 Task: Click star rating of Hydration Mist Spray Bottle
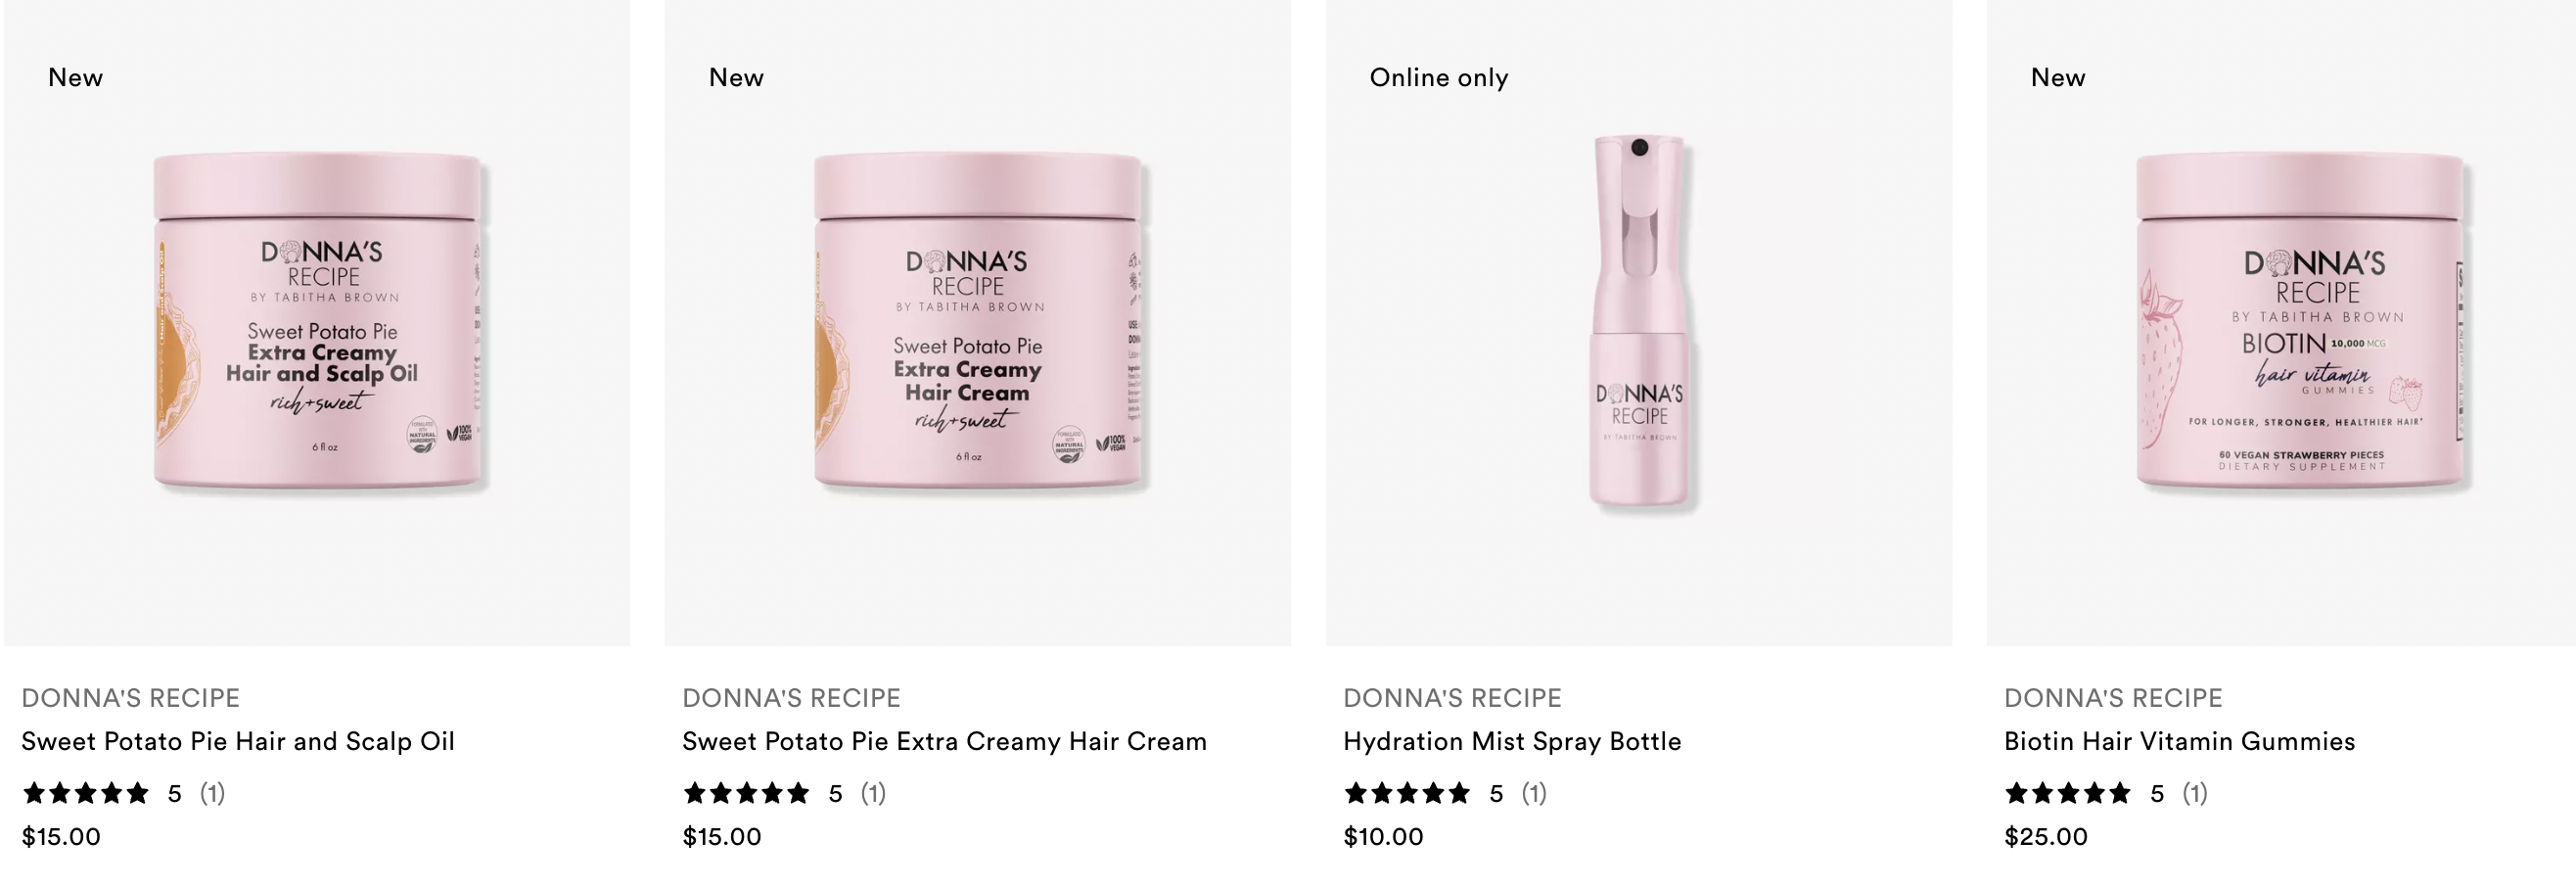pyautogui.click(x=1407, y=793)
